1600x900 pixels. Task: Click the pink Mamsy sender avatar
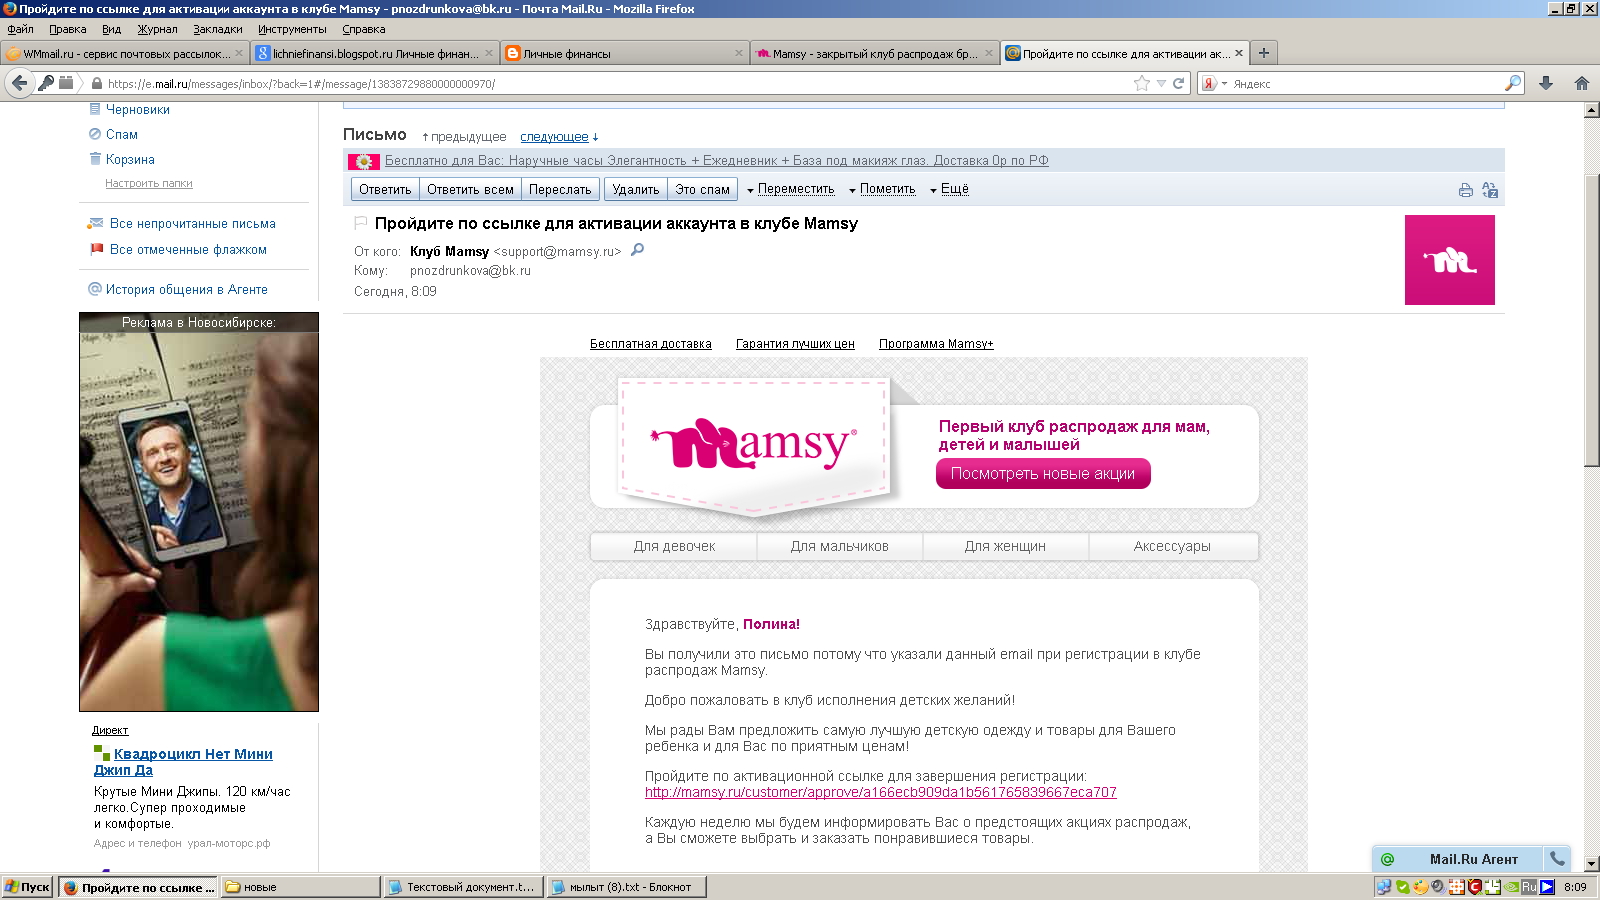click(1449, 260)
